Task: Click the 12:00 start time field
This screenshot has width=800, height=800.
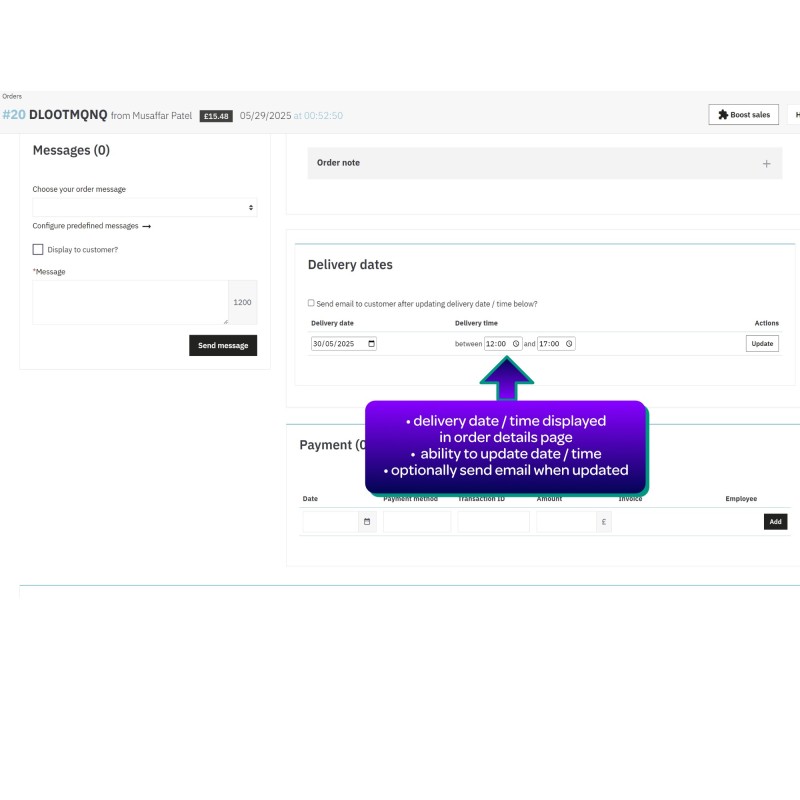Action: [503, 344]
